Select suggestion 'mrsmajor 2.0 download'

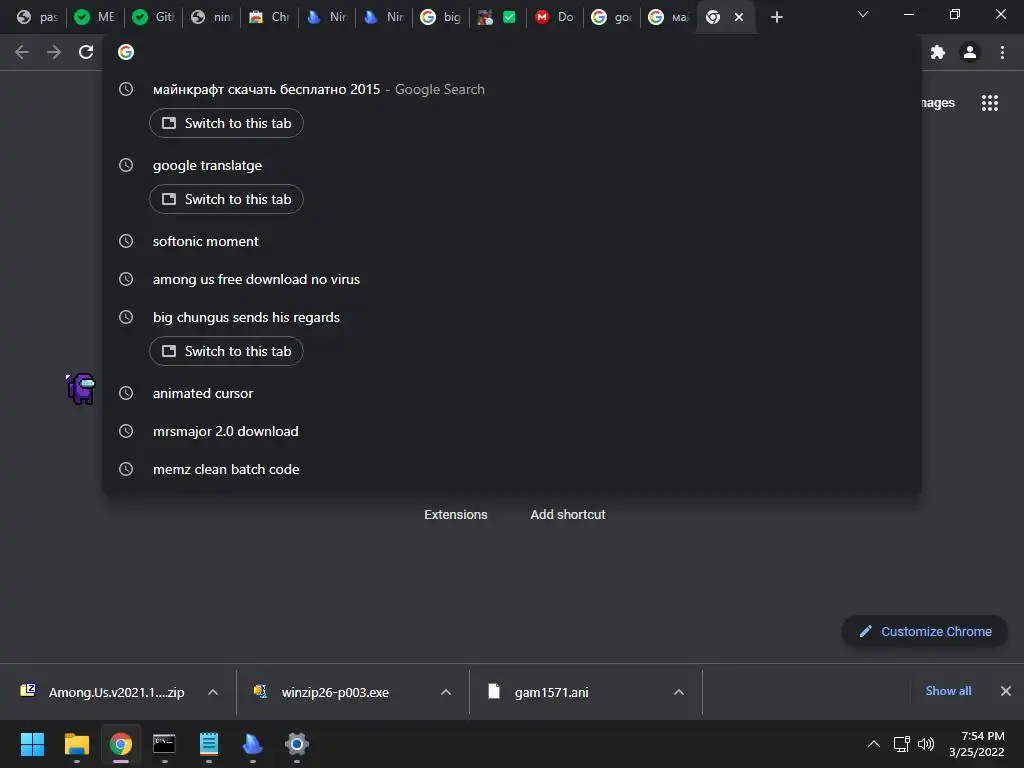[x=512, y=431]
